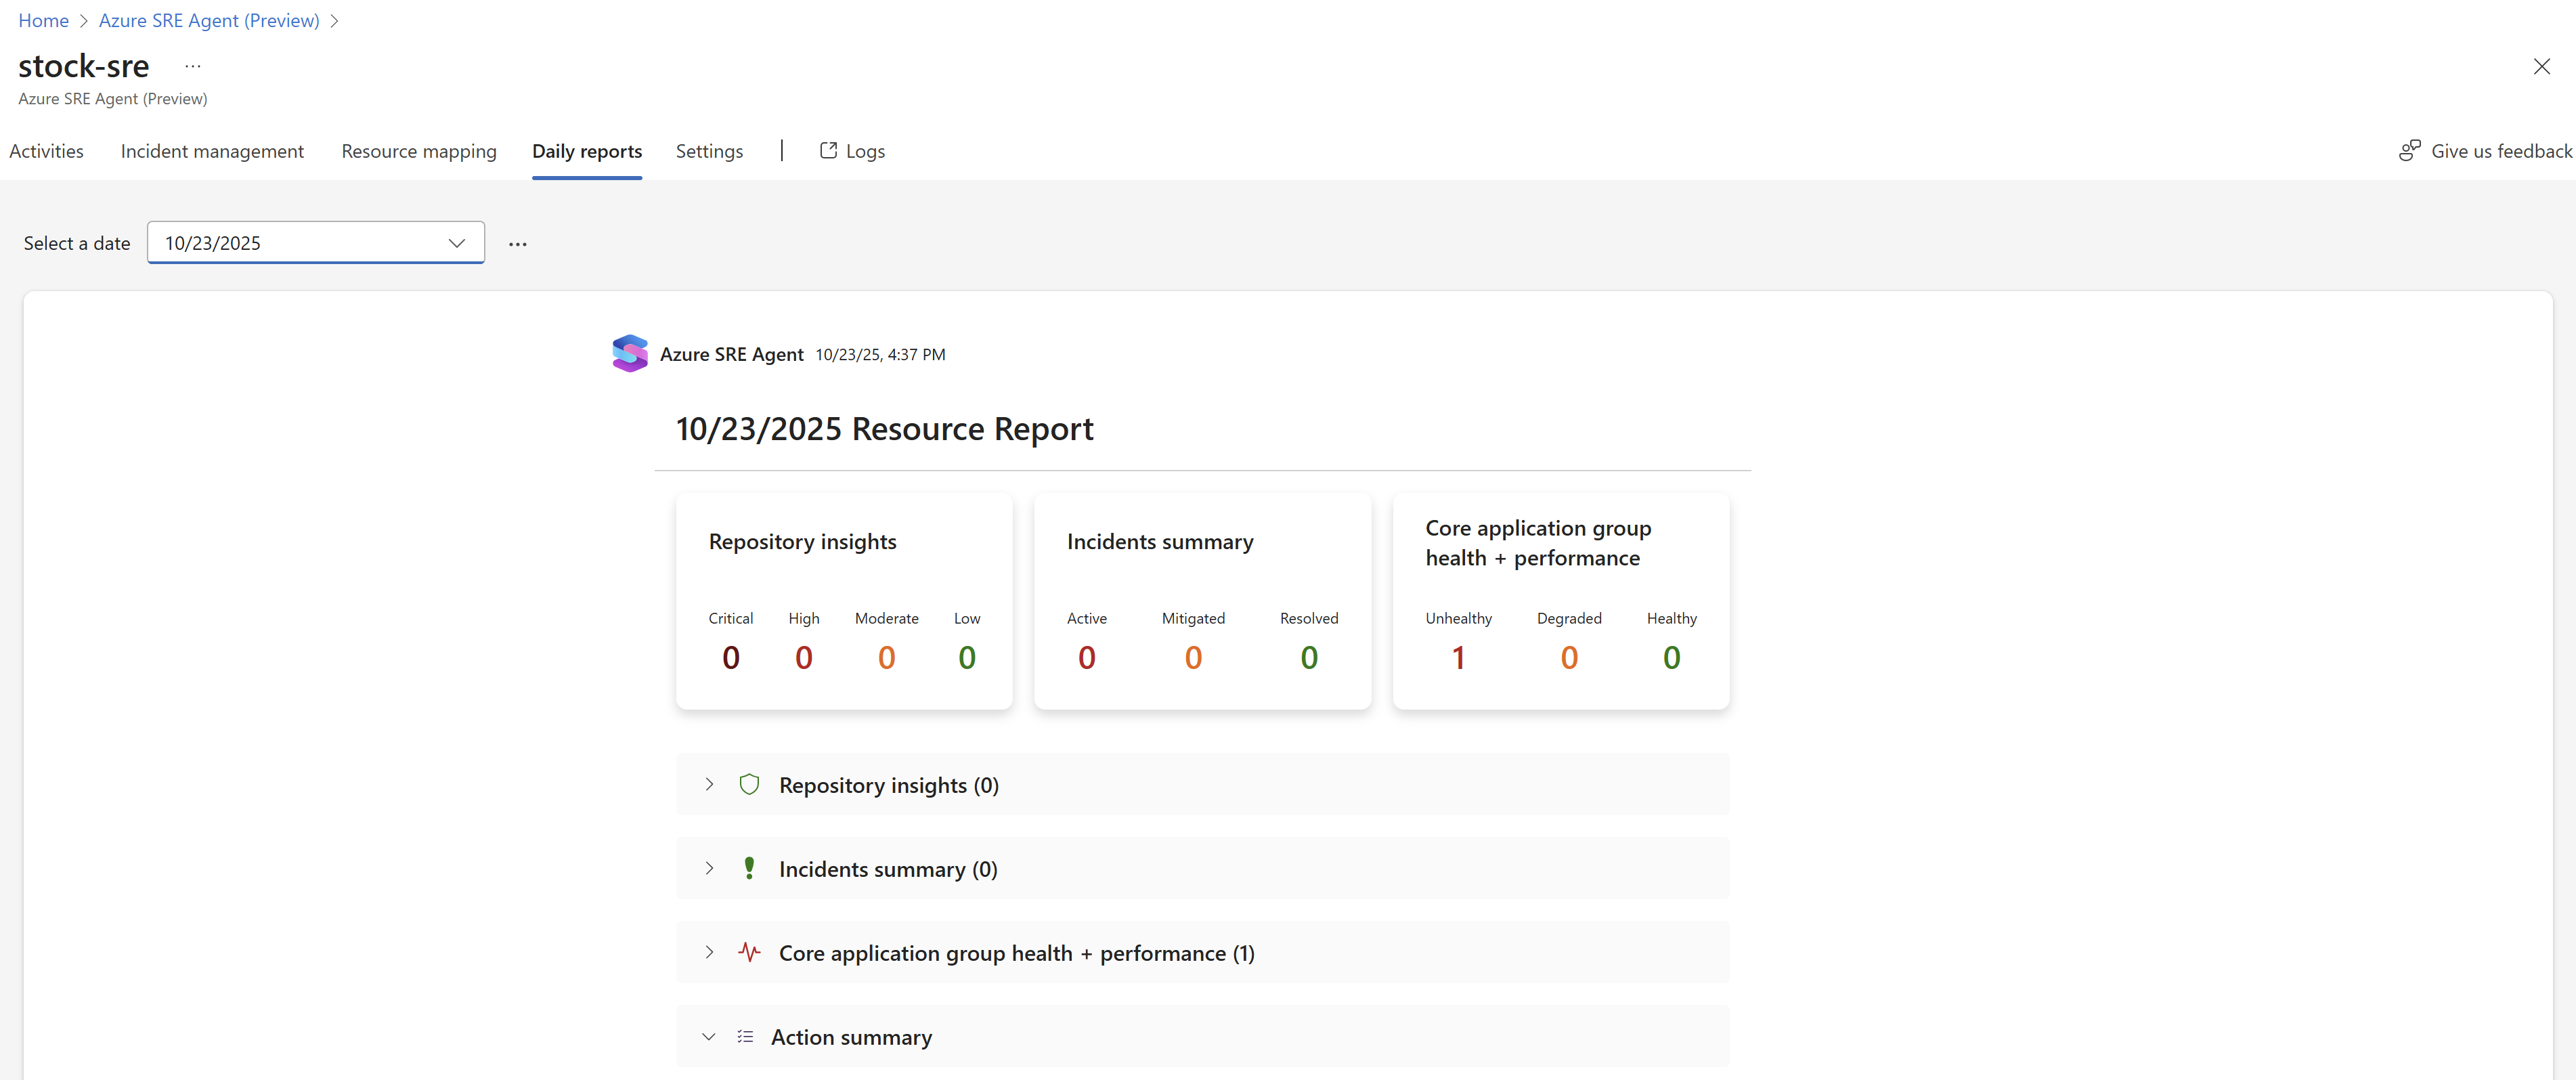Click the Home breadcrumb link
The width and height of the screenshot is (2576, 1080).
(x=43, y=21)
